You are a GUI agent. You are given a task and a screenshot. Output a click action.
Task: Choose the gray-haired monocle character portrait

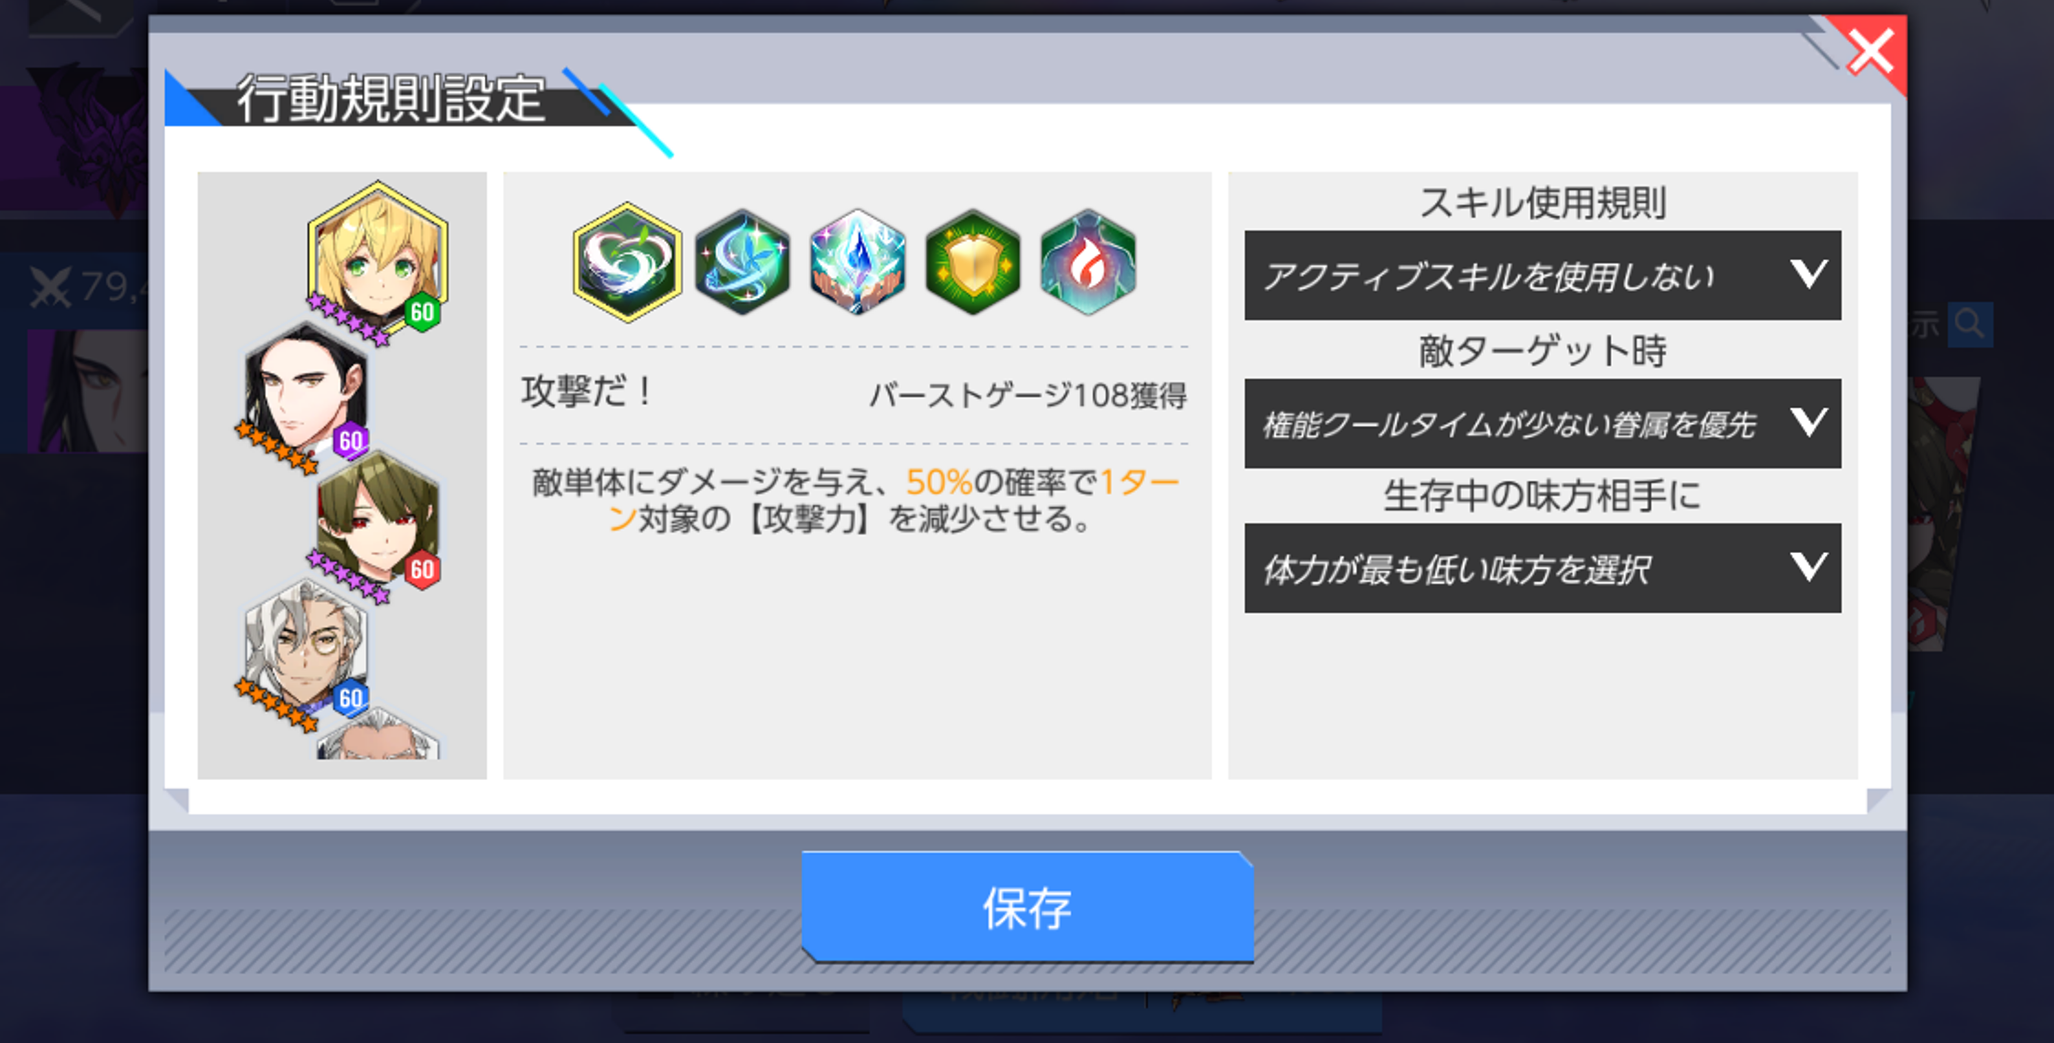[x=306, y=648]
